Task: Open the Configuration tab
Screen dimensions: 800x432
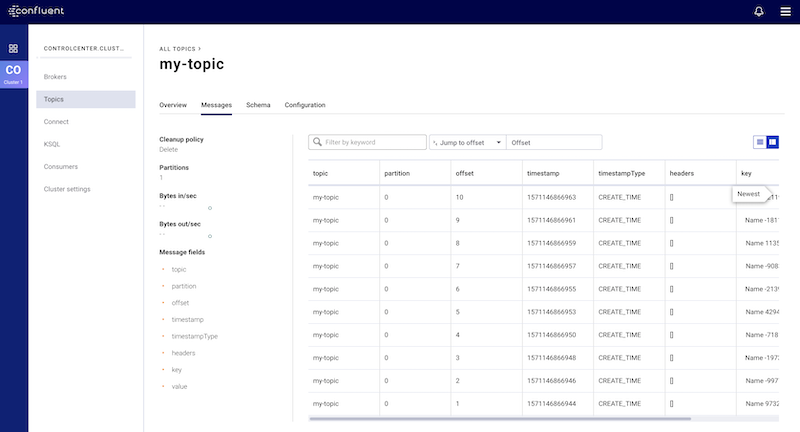Action: [x=305, y=105]
